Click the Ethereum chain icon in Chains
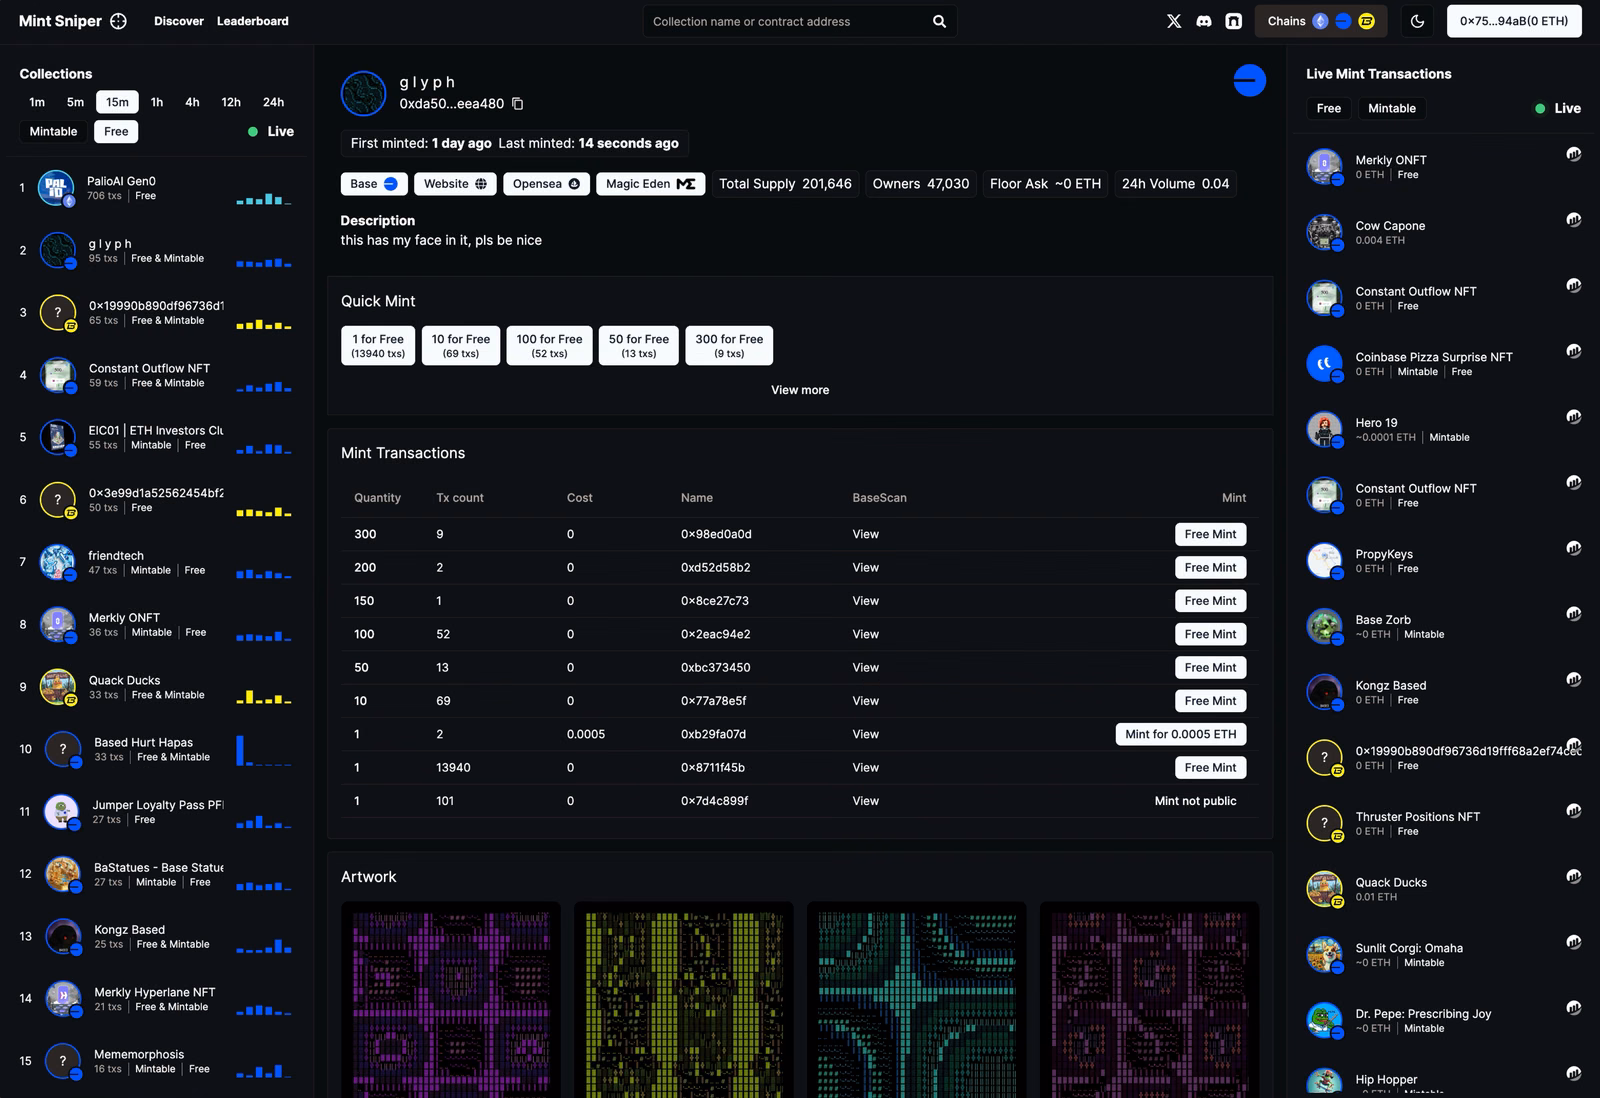Image resolution: width=1600 pixels, height=1098 pixels. click(1320, 21)
